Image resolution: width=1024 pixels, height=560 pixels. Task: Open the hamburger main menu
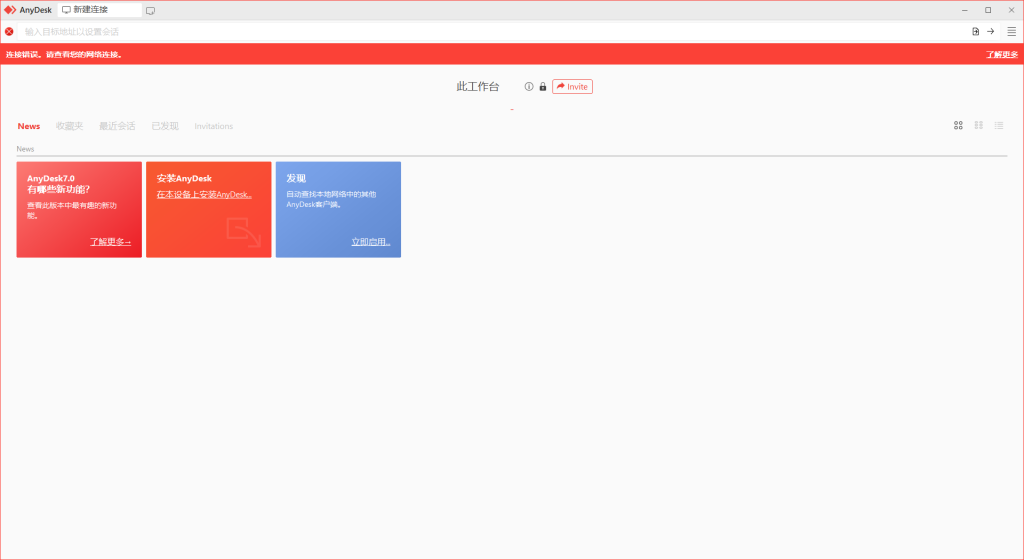coord(1012,31)
